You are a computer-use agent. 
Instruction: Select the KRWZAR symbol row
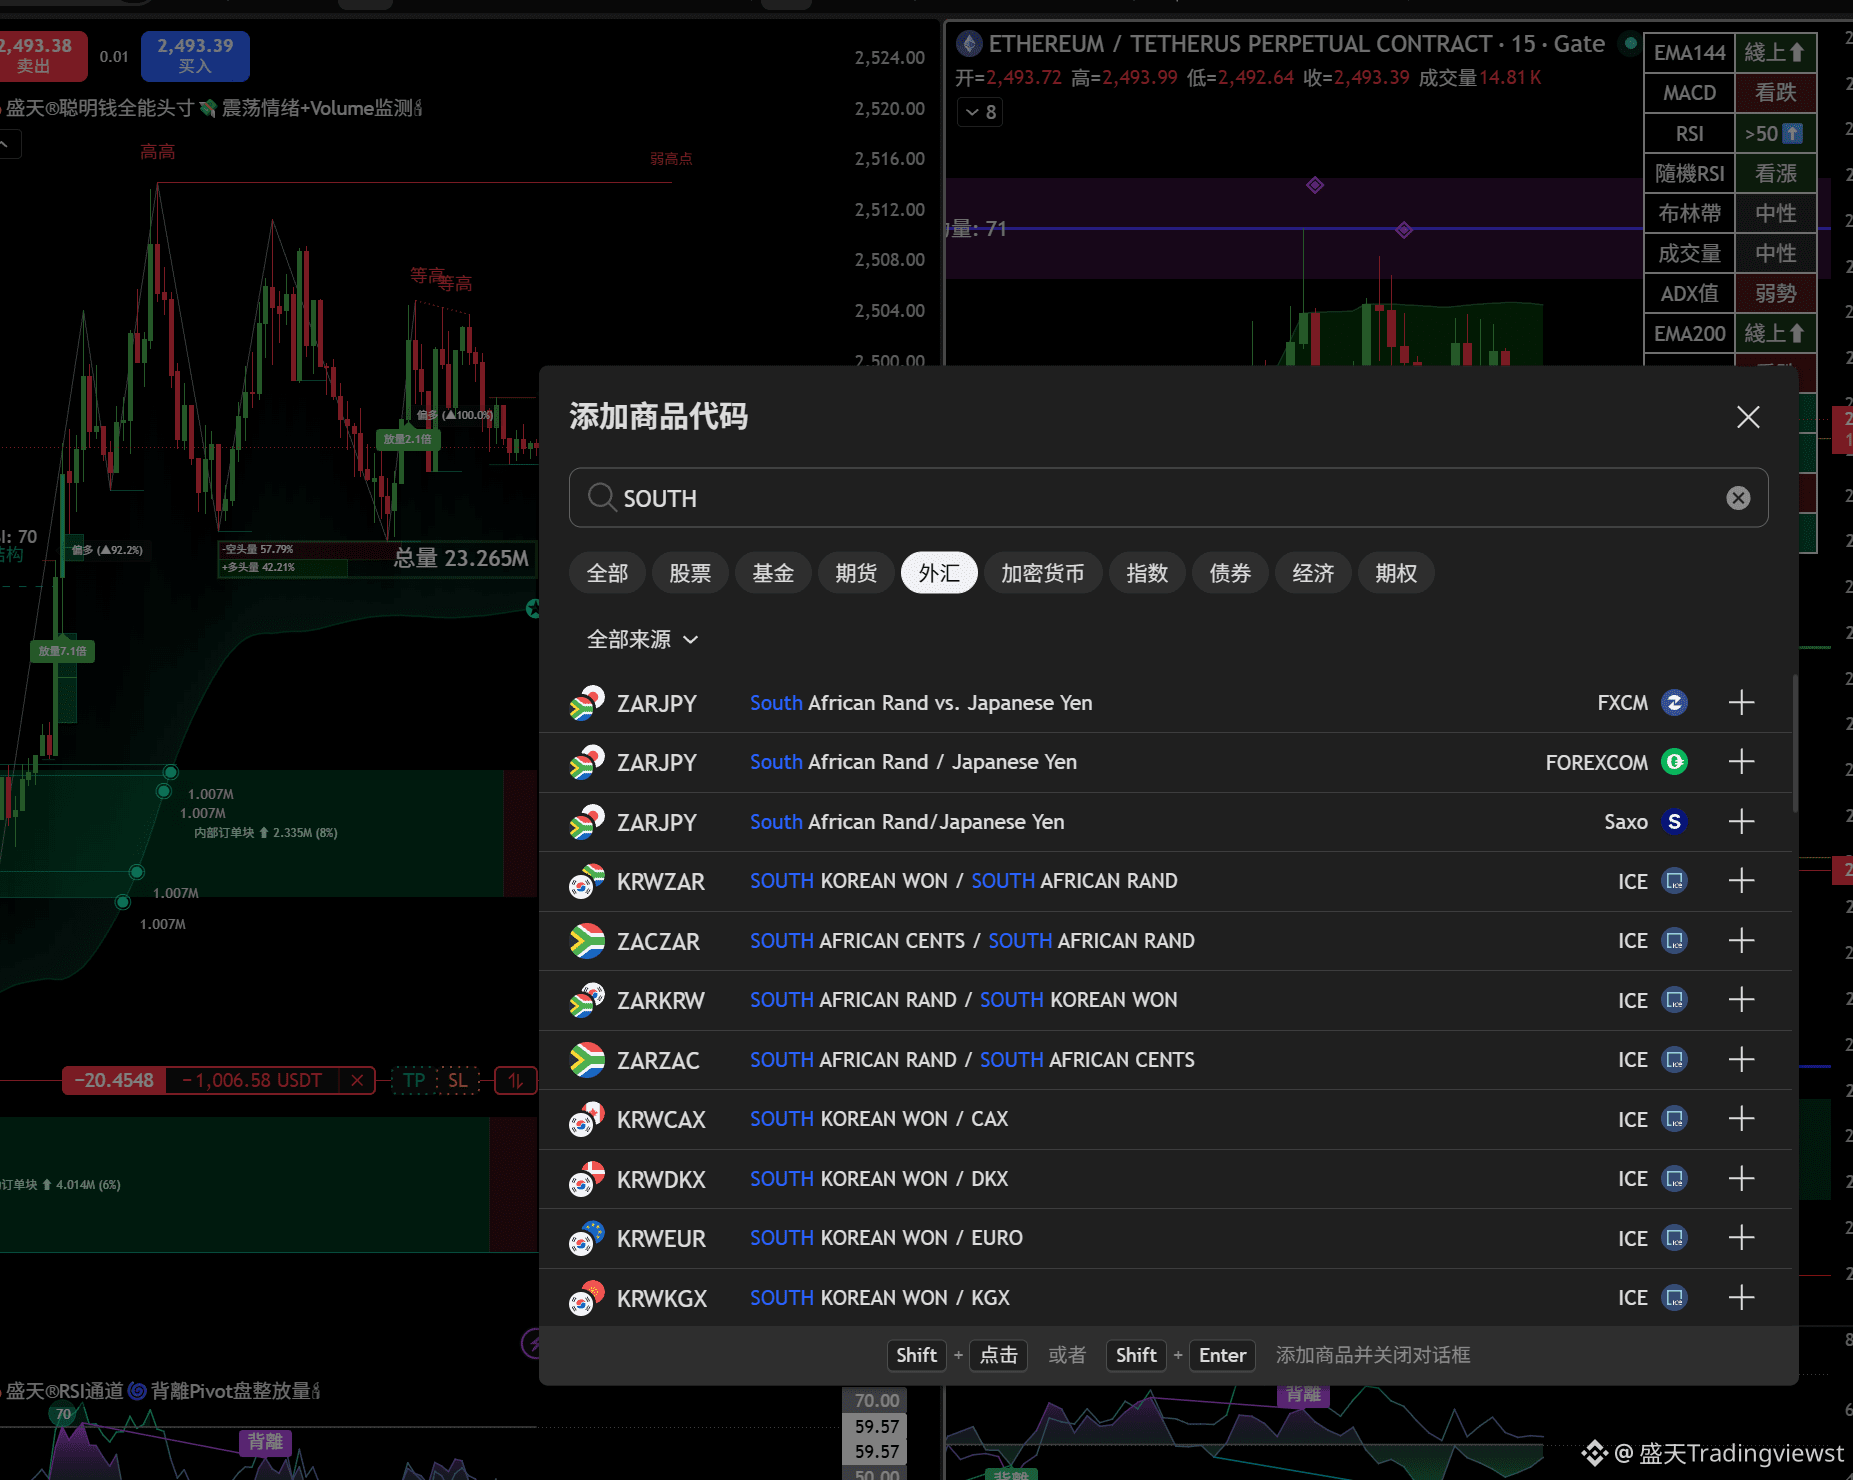1165,881
